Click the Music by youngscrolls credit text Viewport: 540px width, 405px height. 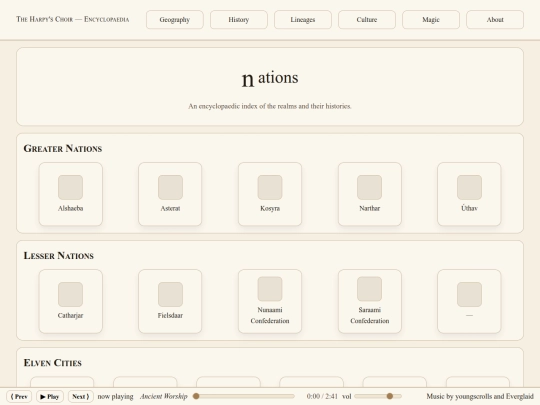pos(480,396)
